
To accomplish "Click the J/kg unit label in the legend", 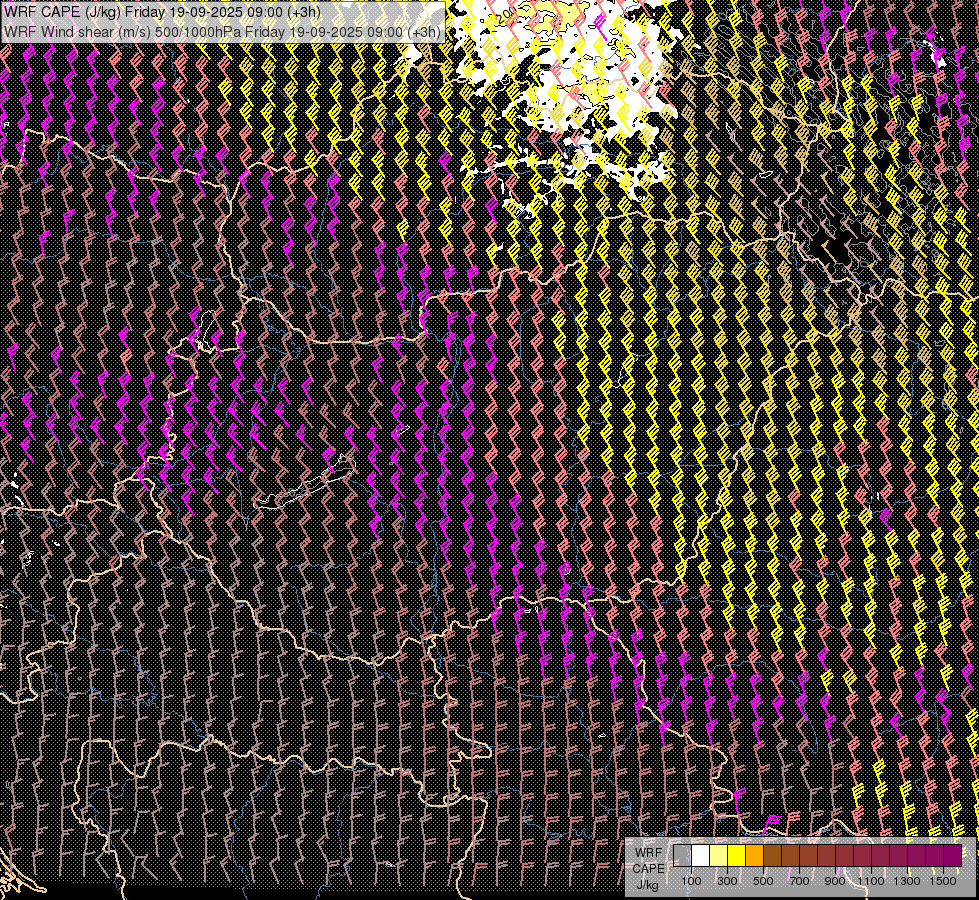I will point(647,884).
